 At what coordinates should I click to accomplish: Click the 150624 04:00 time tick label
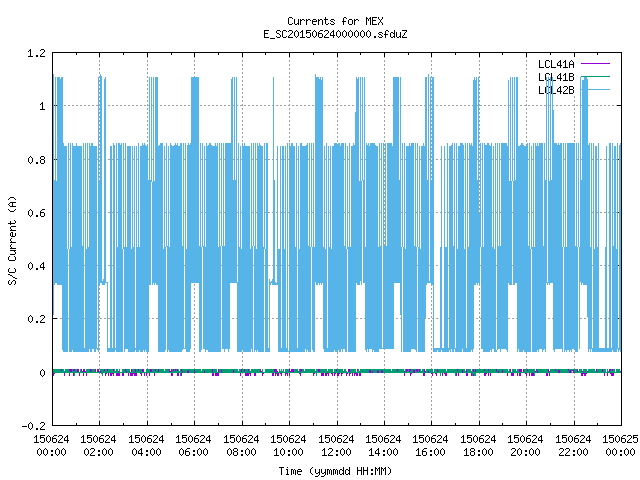pos(146,446)
